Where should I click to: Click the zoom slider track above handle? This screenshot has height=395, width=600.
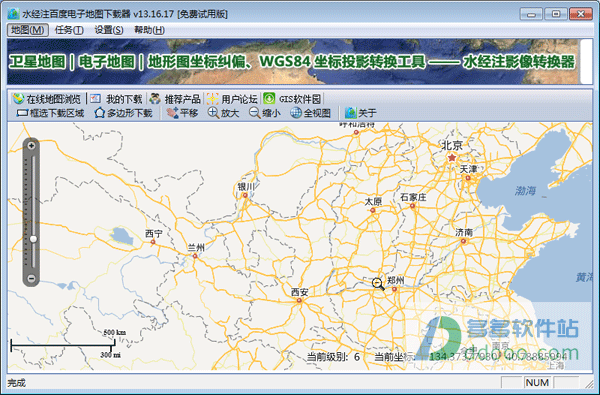pyautogui.click(x=33, y=195)
